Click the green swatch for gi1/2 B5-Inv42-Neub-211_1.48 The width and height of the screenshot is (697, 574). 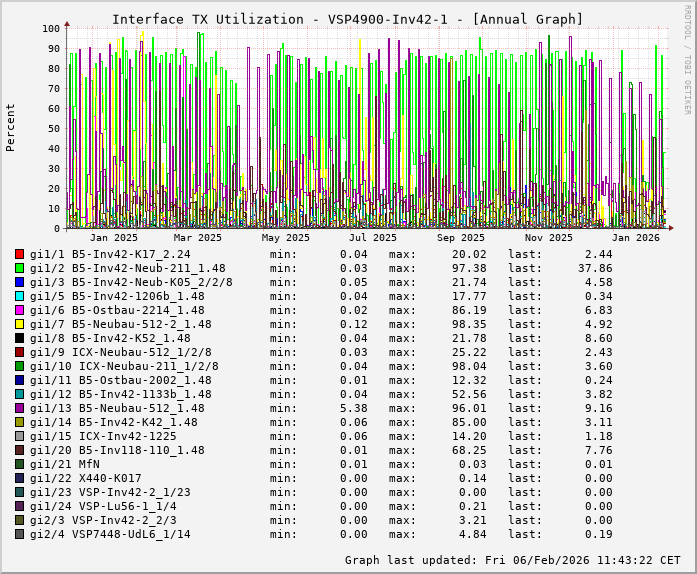(20, 269)
